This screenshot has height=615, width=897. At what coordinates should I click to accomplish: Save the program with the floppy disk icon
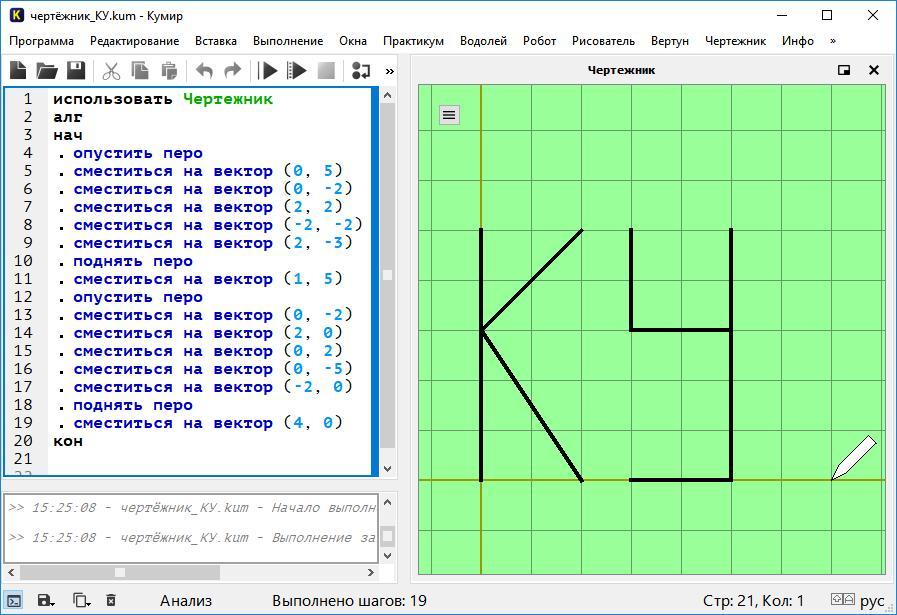coord(76,70)
